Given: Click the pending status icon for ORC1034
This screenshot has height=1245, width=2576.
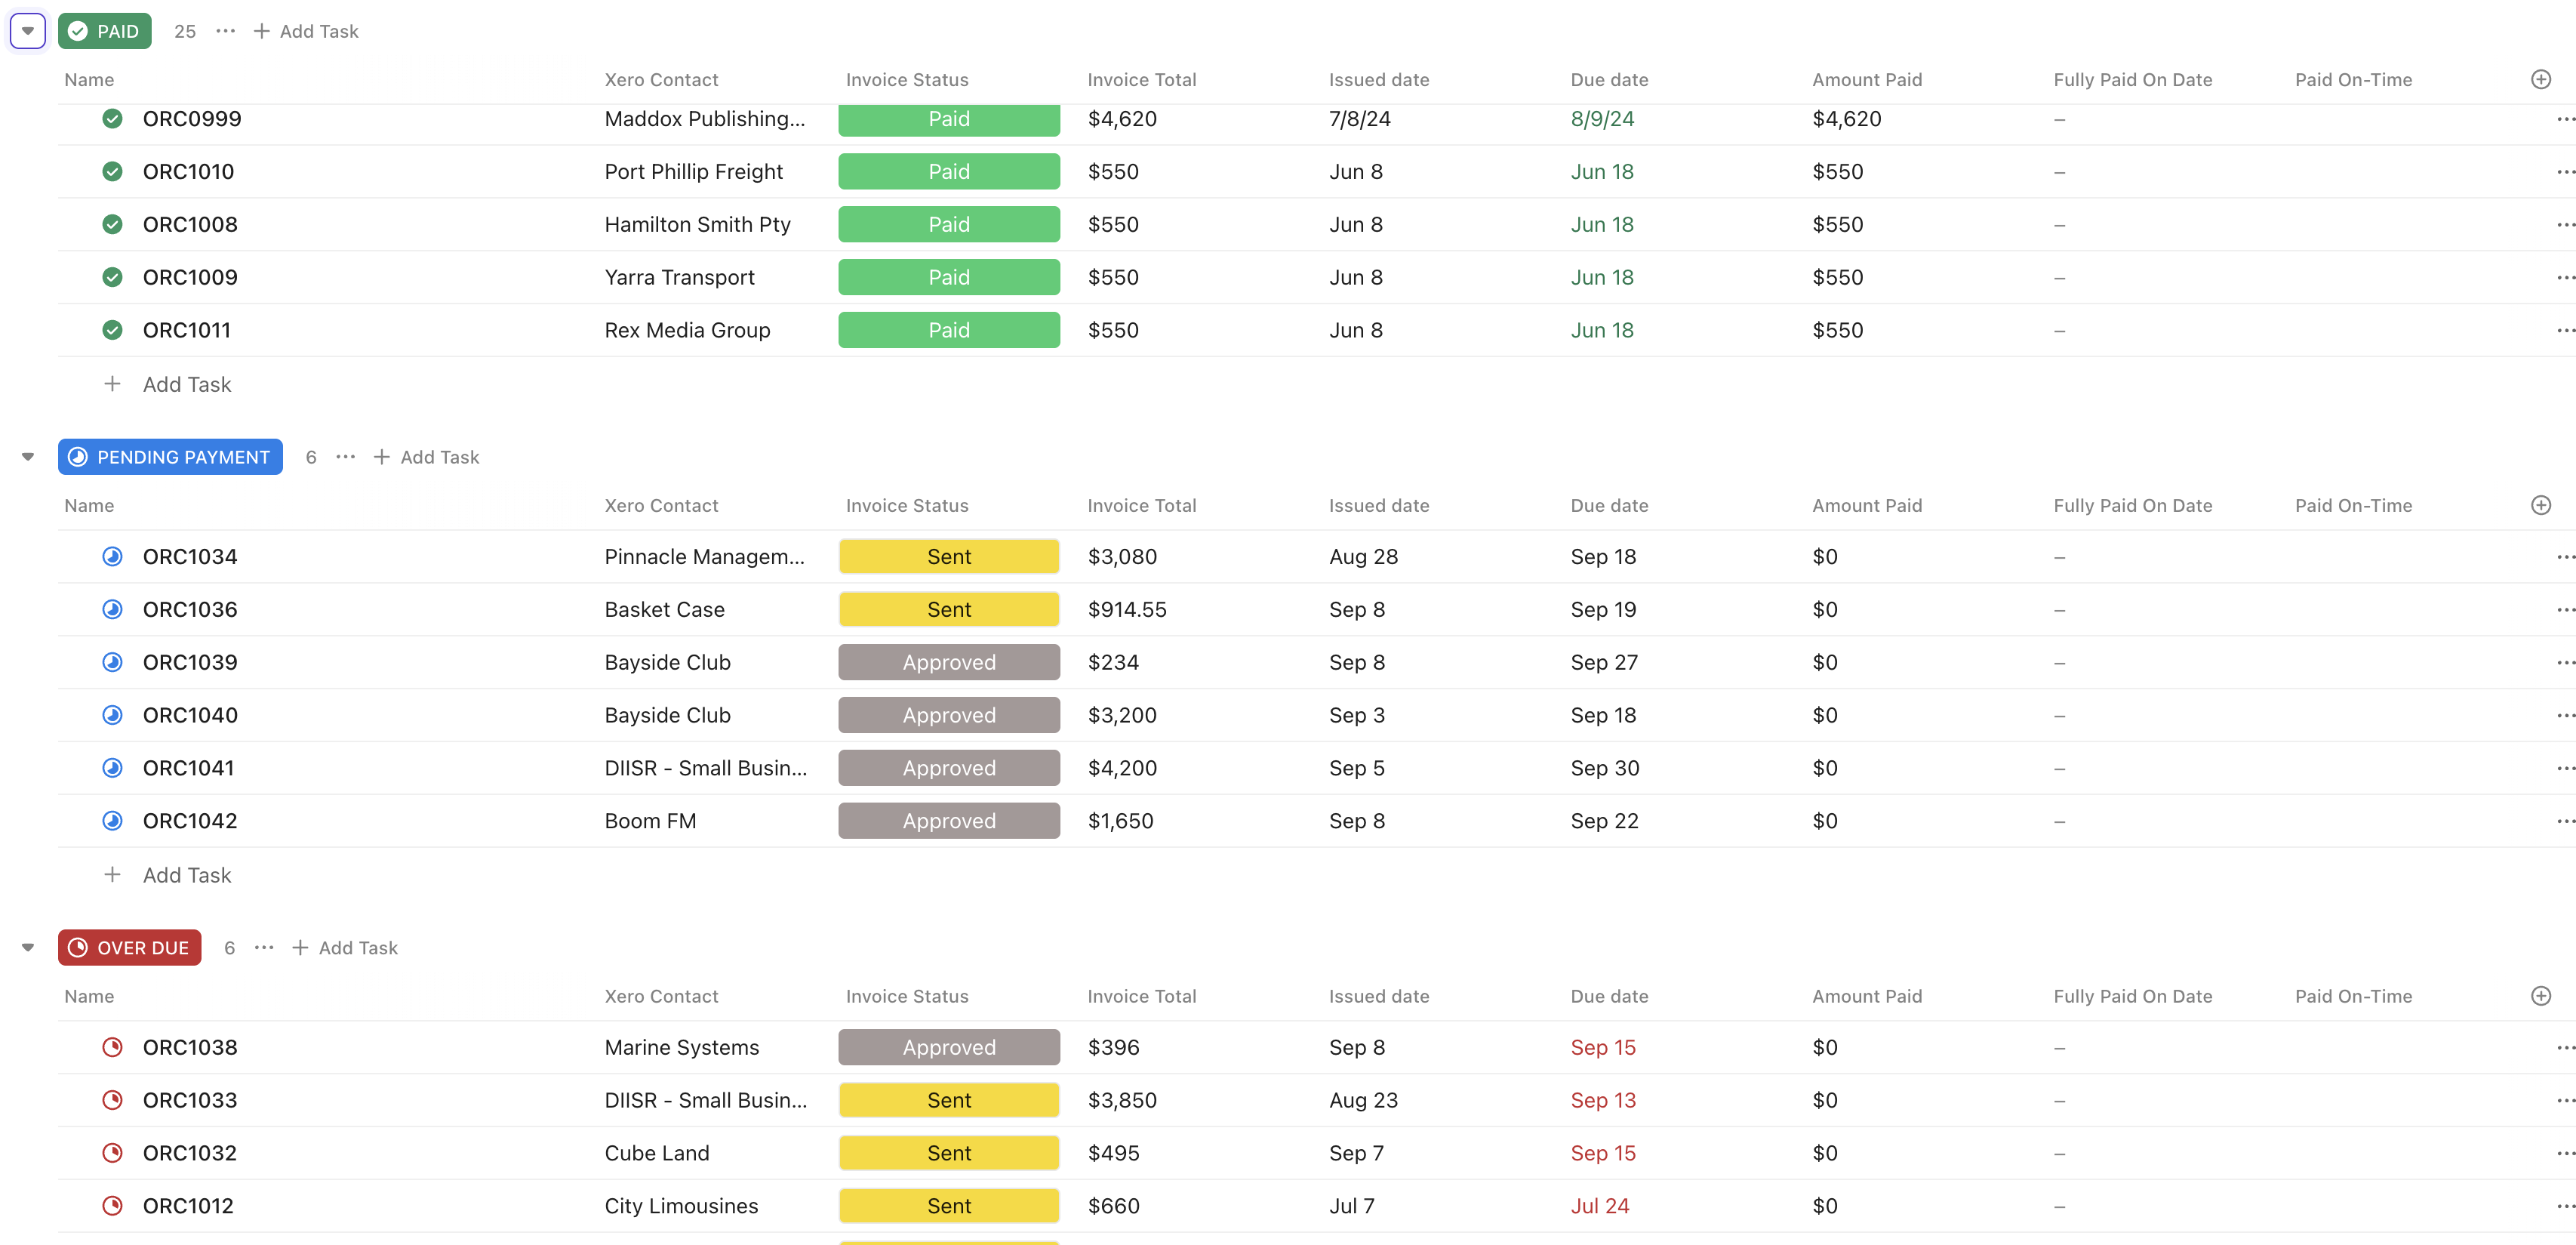Looking at the screenshot, I should coord(112,557).
